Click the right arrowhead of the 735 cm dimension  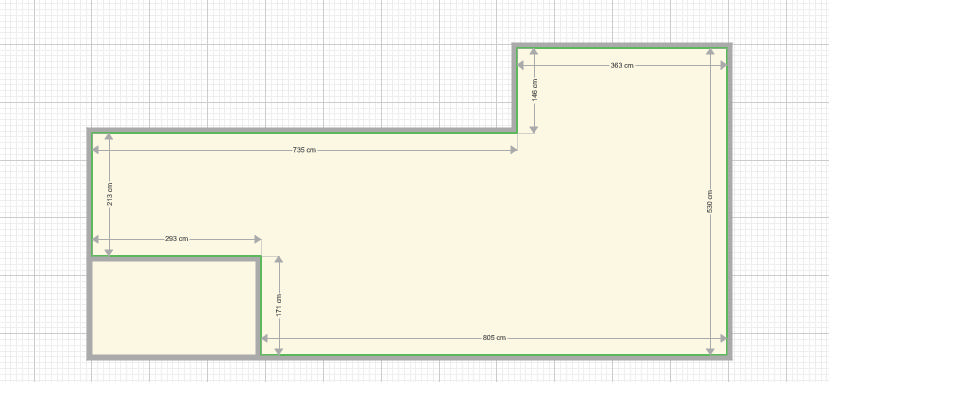513,150
